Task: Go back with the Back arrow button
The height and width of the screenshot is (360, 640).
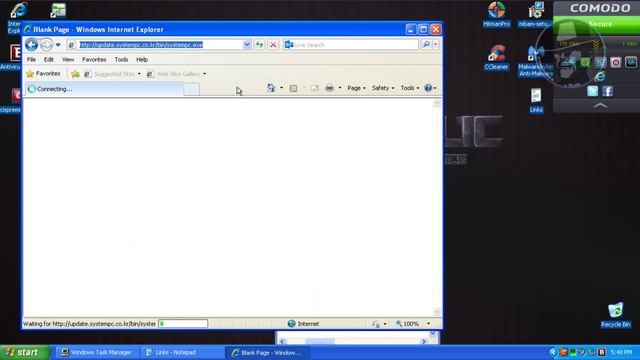Action: pos(31,44)
